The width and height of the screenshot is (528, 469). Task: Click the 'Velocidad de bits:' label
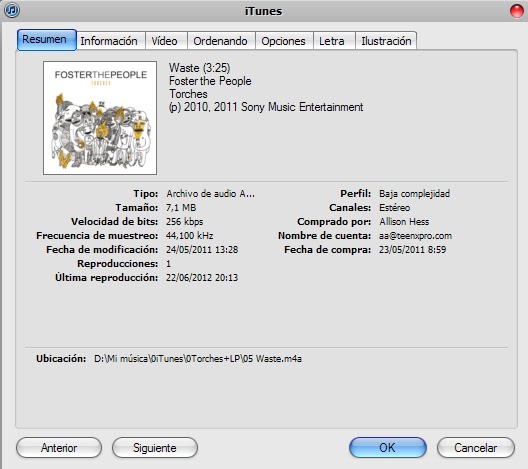point(114,222)
